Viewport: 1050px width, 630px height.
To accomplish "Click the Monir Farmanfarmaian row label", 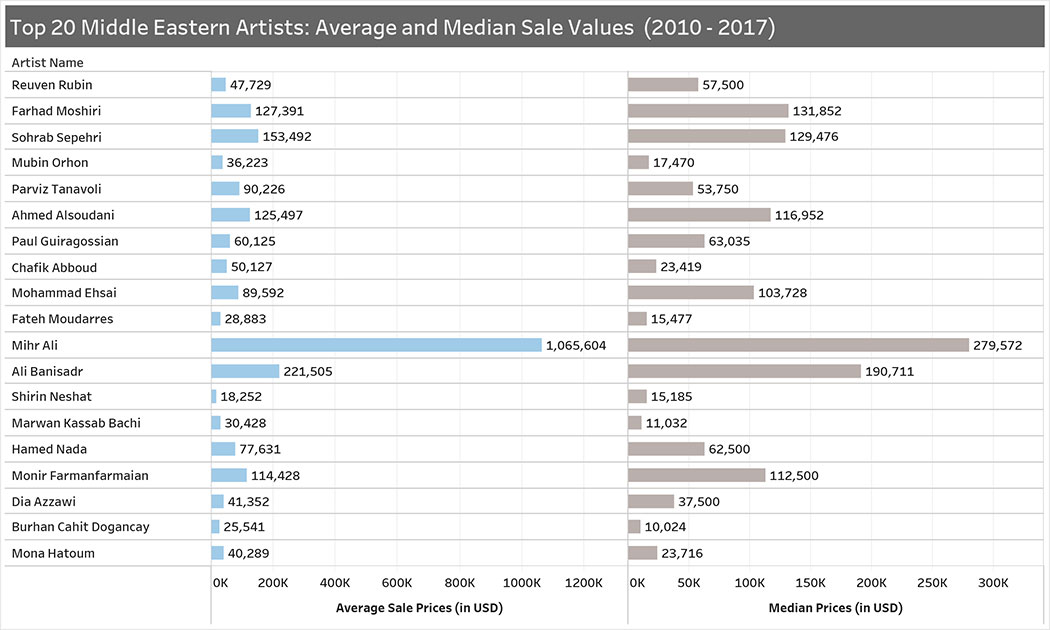I will tap(80, 475).
